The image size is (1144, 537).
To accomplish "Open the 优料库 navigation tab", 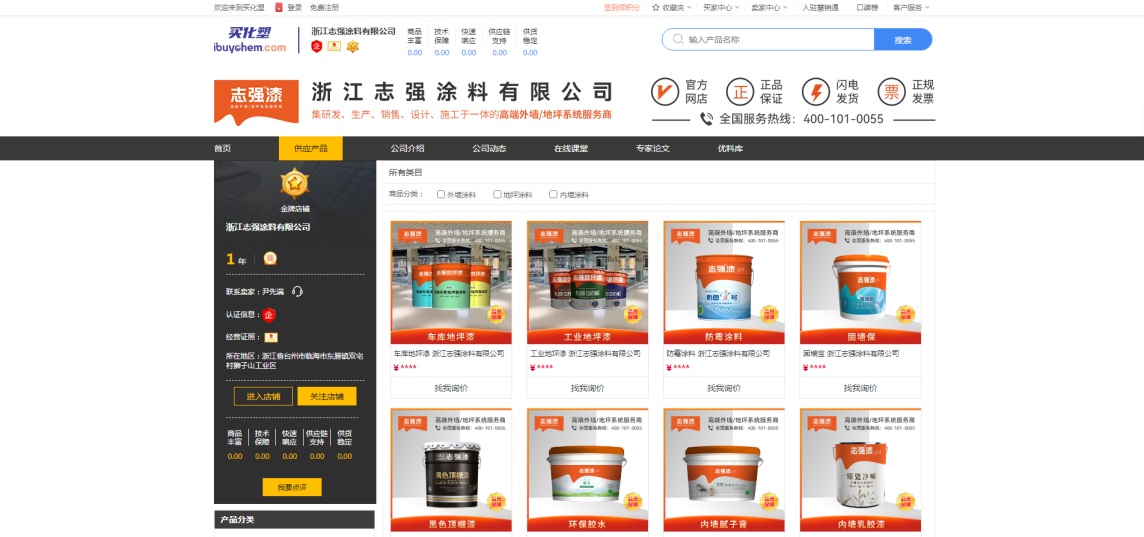I will [730, 148].
